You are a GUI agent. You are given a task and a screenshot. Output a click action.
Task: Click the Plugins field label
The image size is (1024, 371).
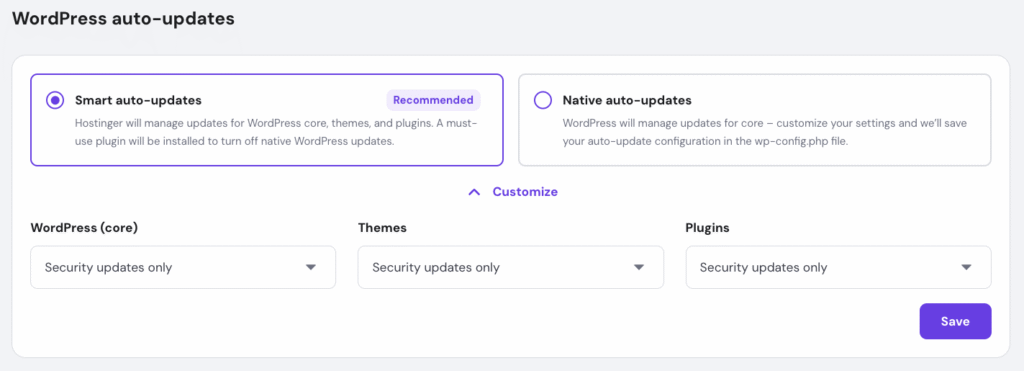click(707, 228)
